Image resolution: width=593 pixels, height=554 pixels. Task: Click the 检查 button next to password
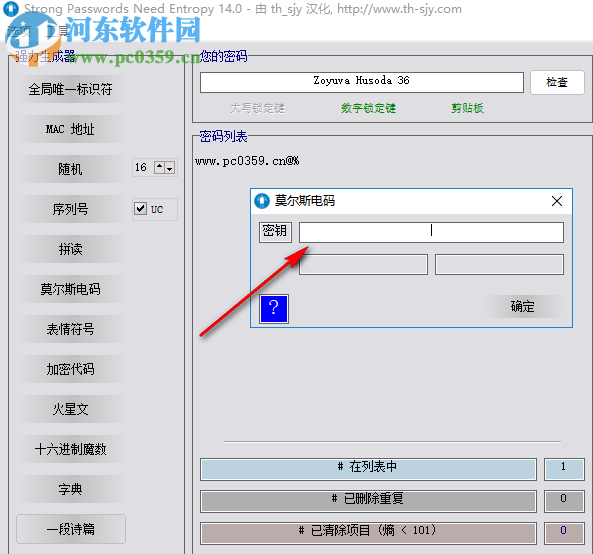(557, 82)
